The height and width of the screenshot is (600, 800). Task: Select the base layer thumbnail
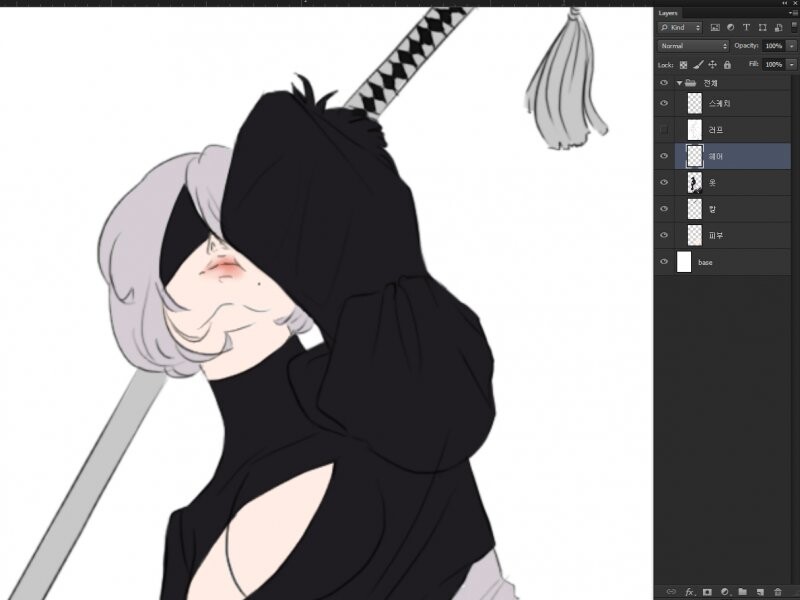click(x=684, y=262)
